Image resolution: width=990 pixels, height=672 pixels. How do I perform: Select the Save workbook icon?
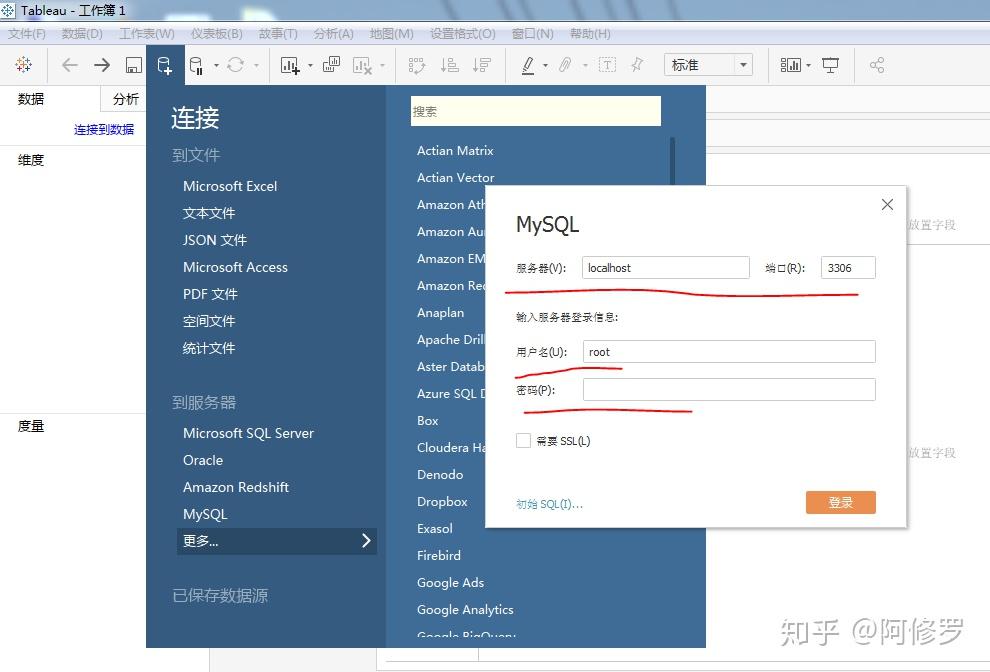[x=134, y=65]
